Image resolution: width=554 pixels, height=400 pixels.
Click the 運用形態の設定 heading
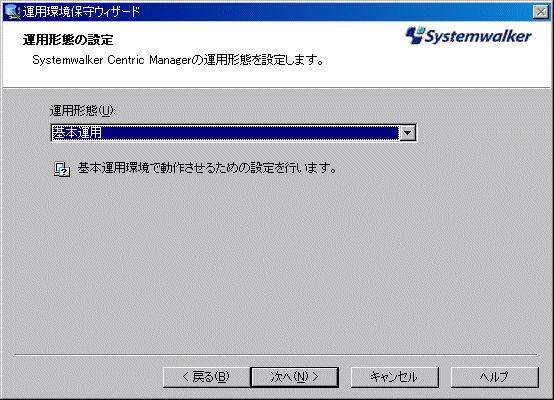point(68,40)
